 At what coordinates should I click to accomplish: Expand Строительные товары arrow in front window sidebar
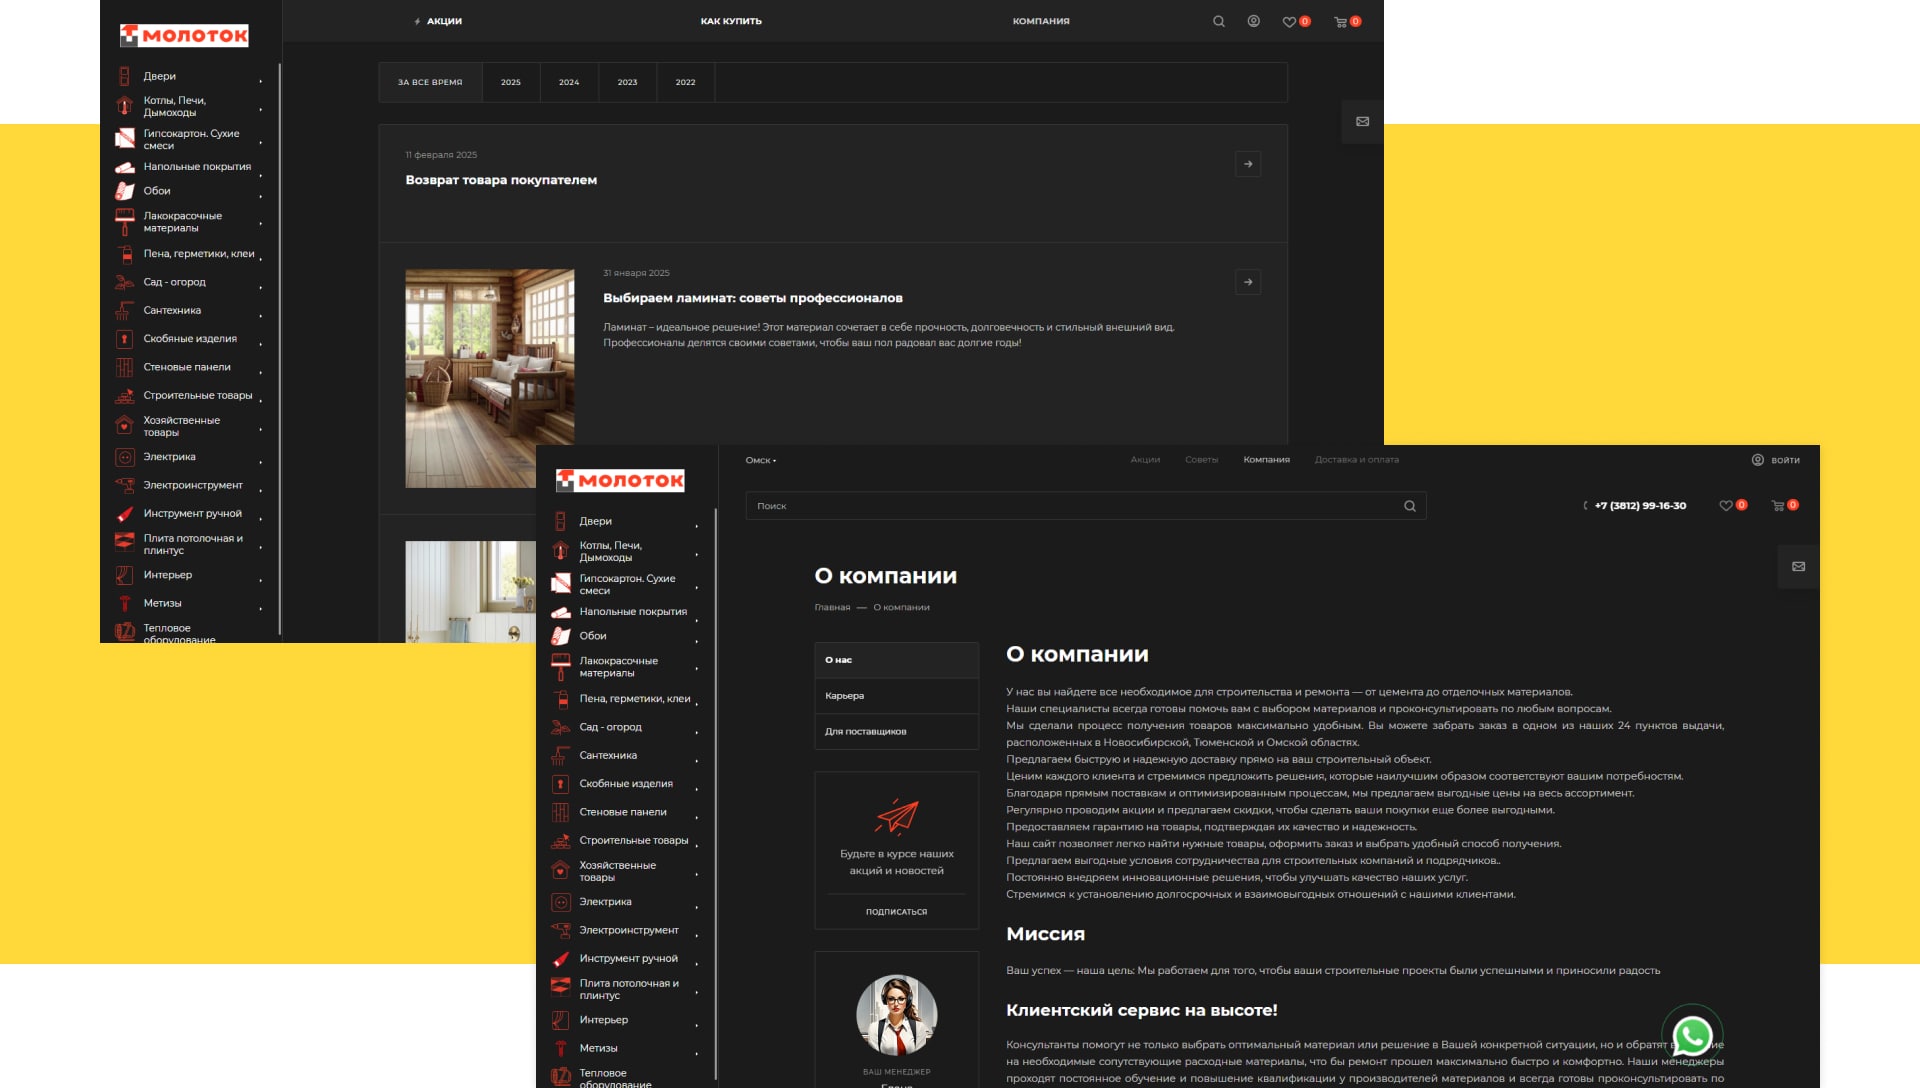[x=696, y=844]
